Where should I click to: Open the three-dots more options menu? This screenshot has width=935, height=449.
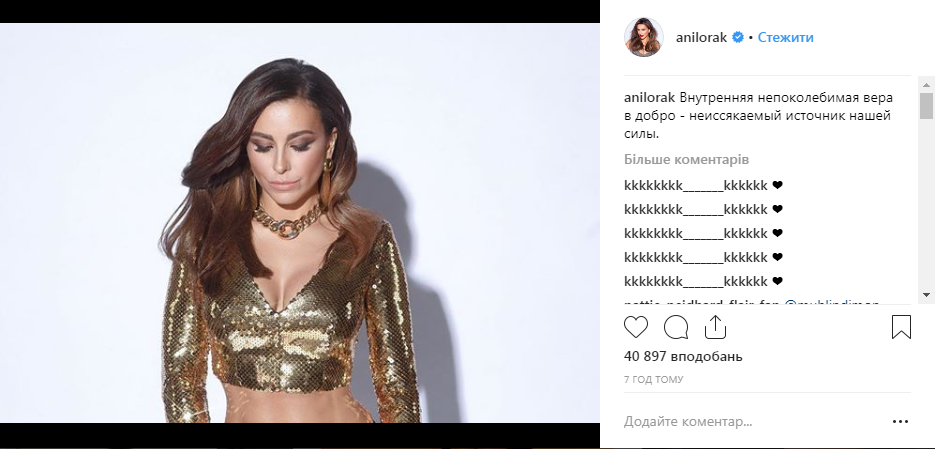[x=900, y=422]
